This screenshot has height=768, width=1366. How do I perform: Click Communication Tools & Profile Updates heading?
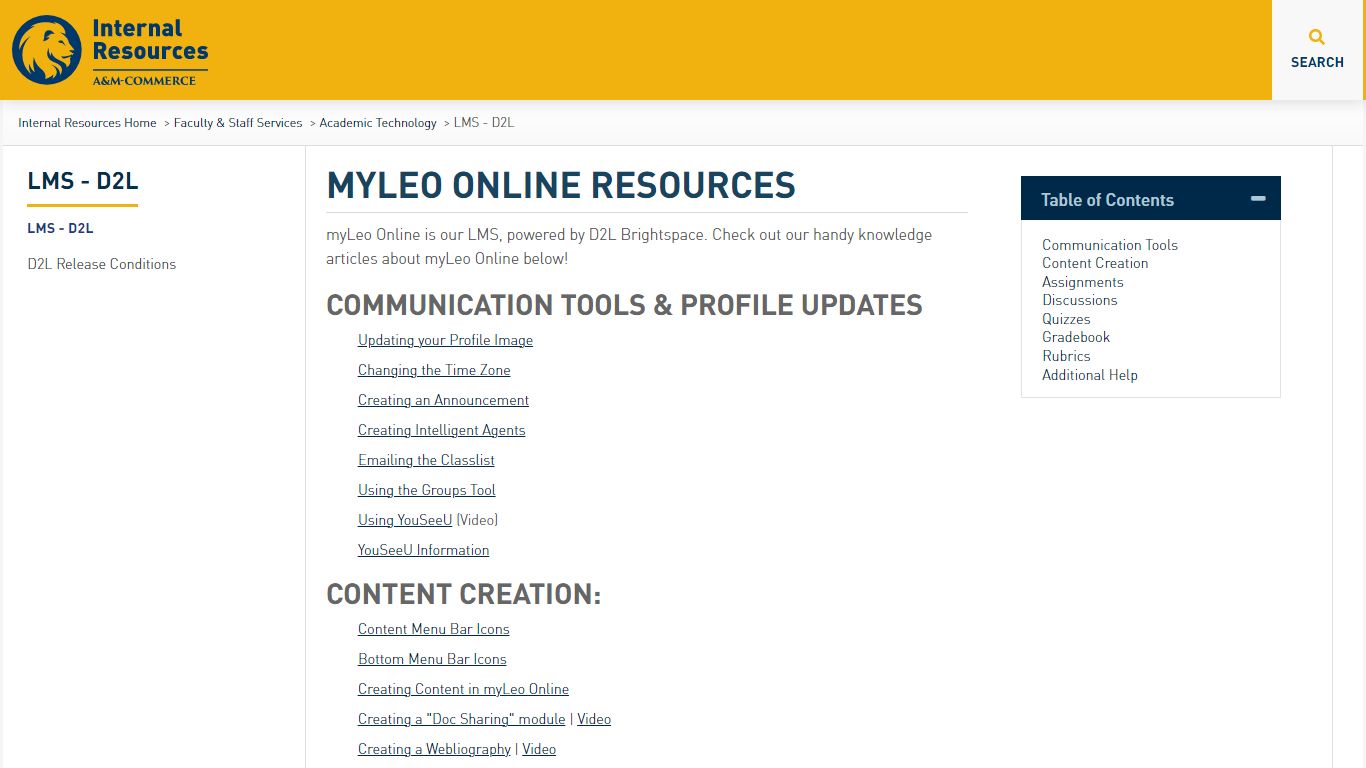click(624, 305)
